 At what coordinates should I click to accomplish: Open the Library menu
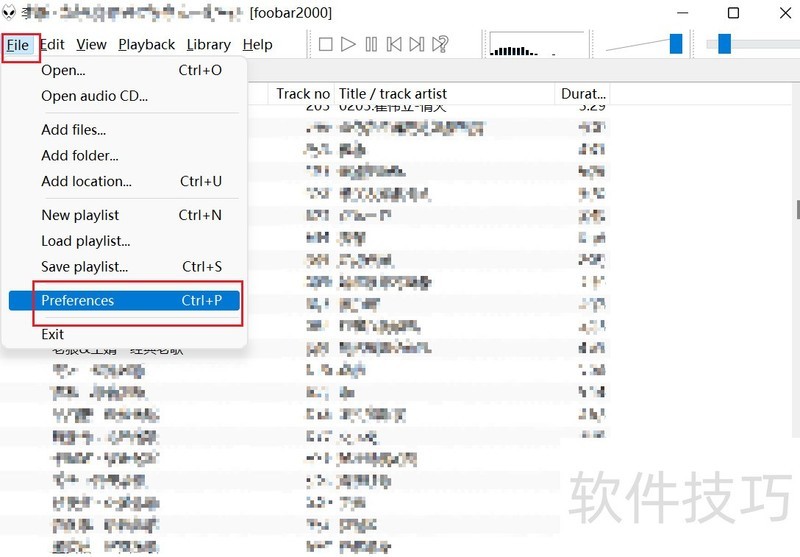pyautogui.click(x=209, y=45)
